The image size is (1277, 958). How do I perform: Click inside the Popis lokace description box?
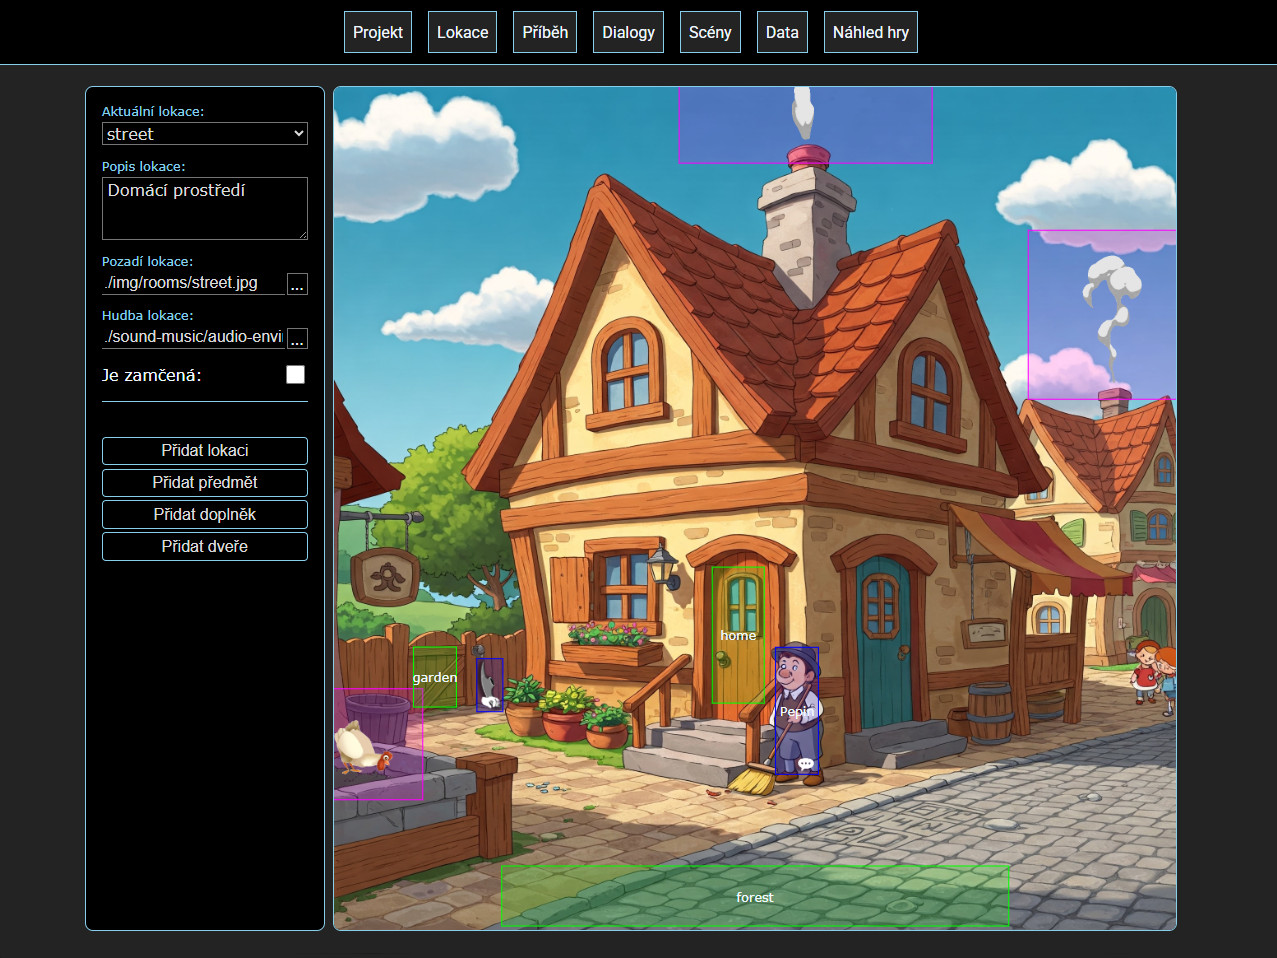204,207
